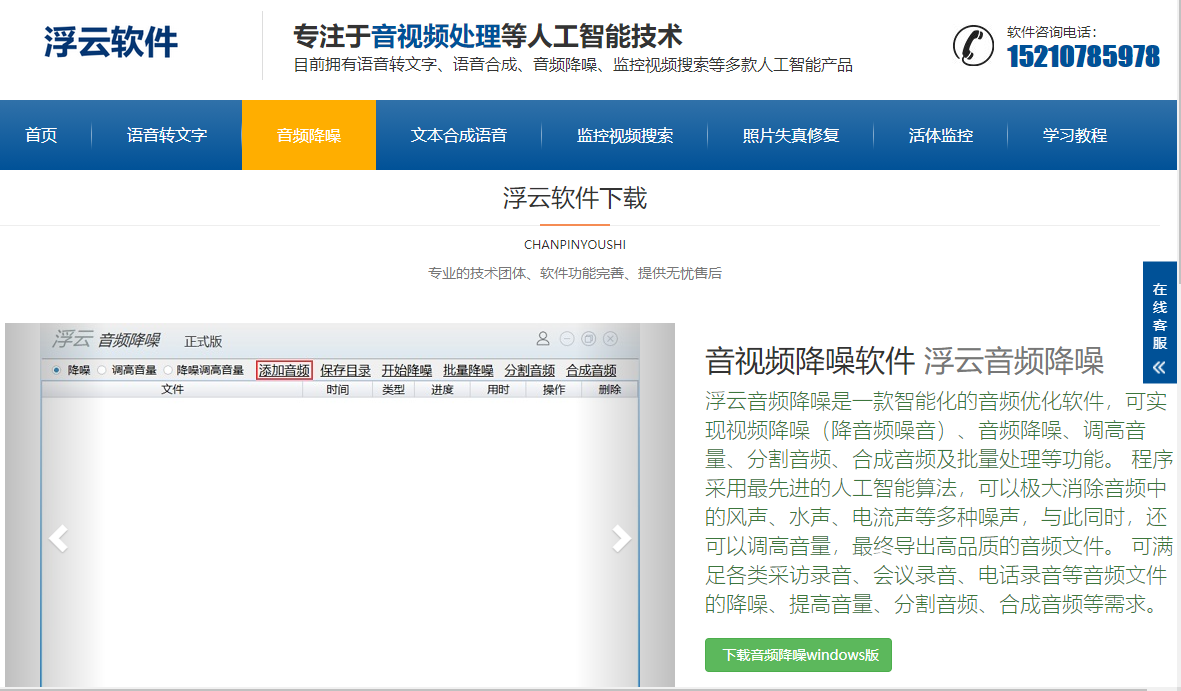This screenshot has width=1181, height=691.
Task: Click the 分割音频 link
Action: point(529,370)
